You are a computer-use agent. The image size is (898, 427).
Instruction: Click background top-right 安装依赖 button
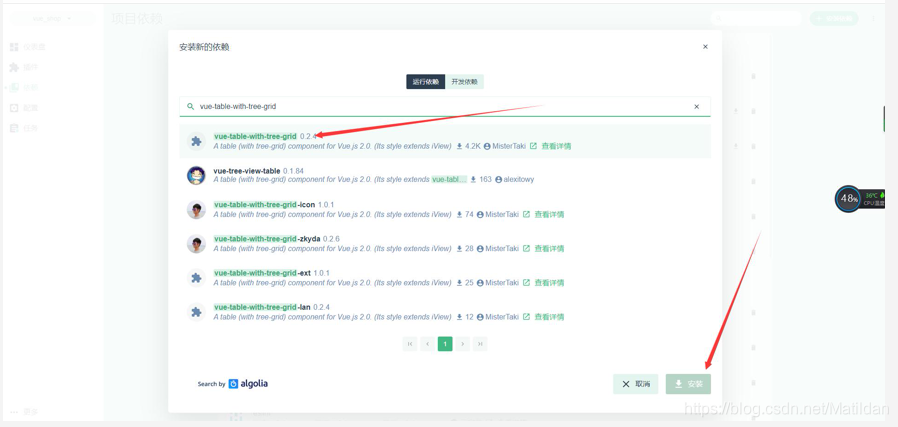click(x=834, y=19)
